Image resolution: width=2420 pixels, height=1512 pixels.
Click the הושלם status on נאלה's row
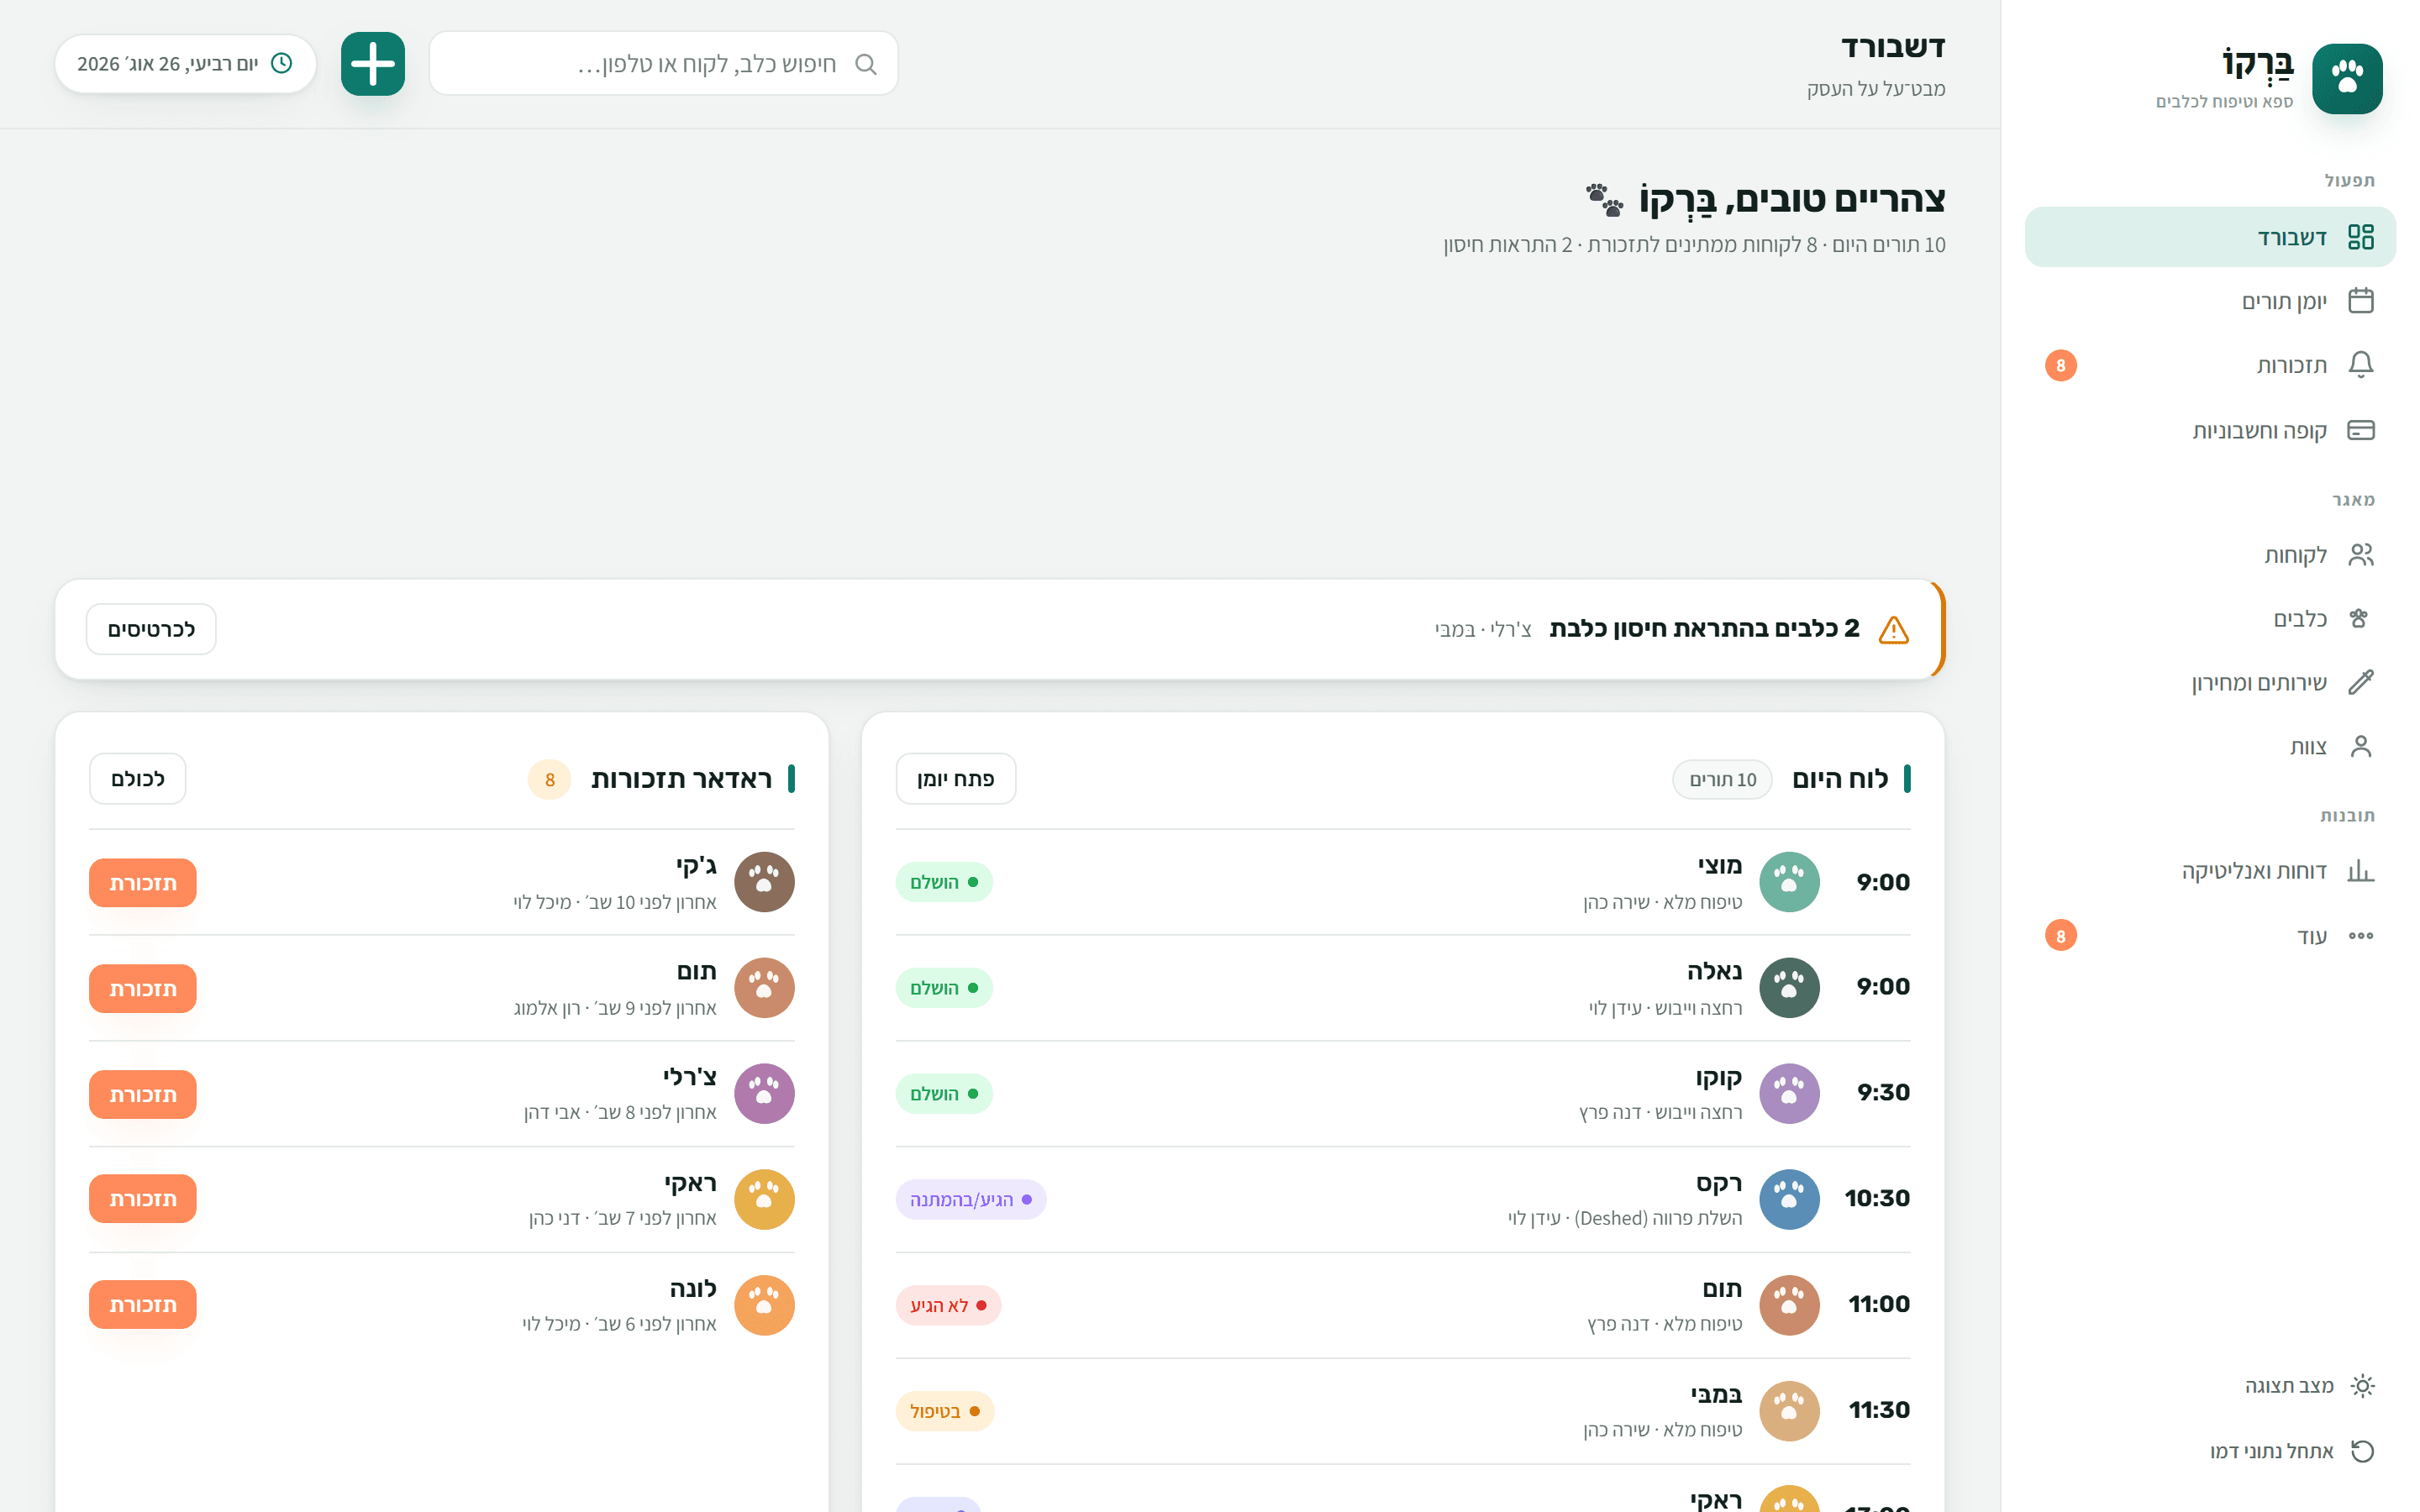tap(944, 988)
